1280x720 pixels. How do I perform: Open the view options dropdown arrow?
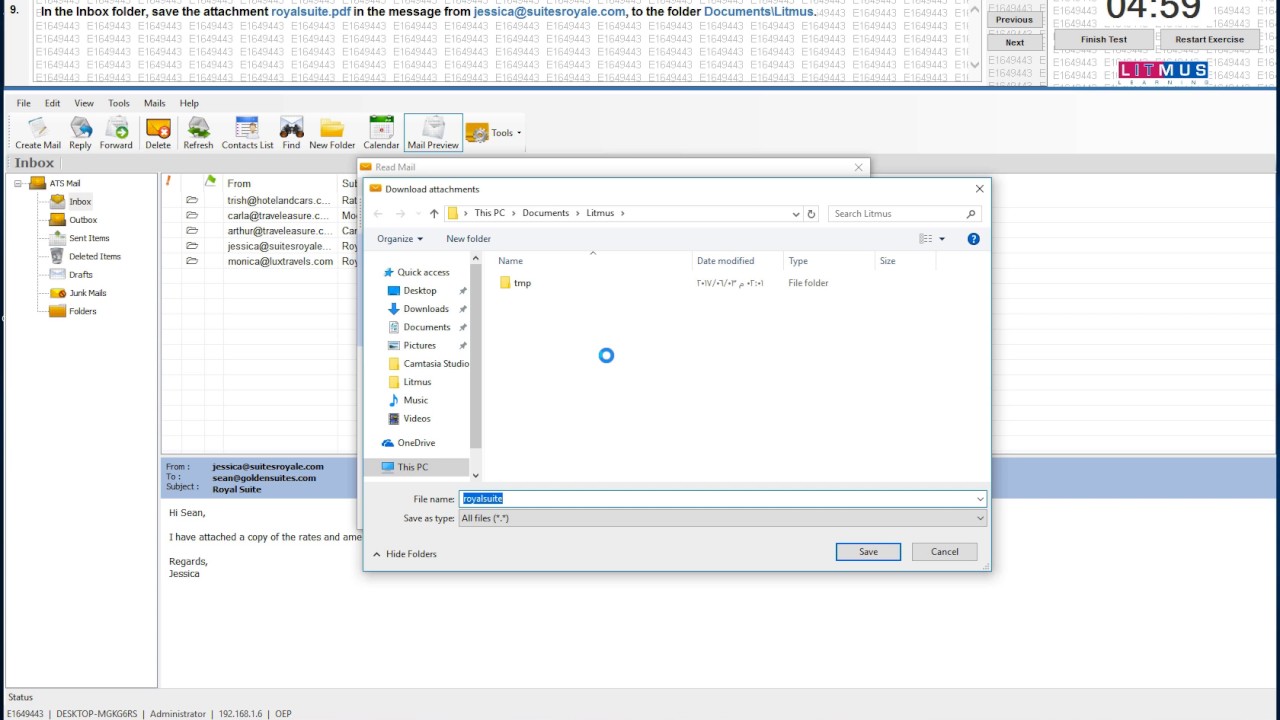(x=942, y=239)
